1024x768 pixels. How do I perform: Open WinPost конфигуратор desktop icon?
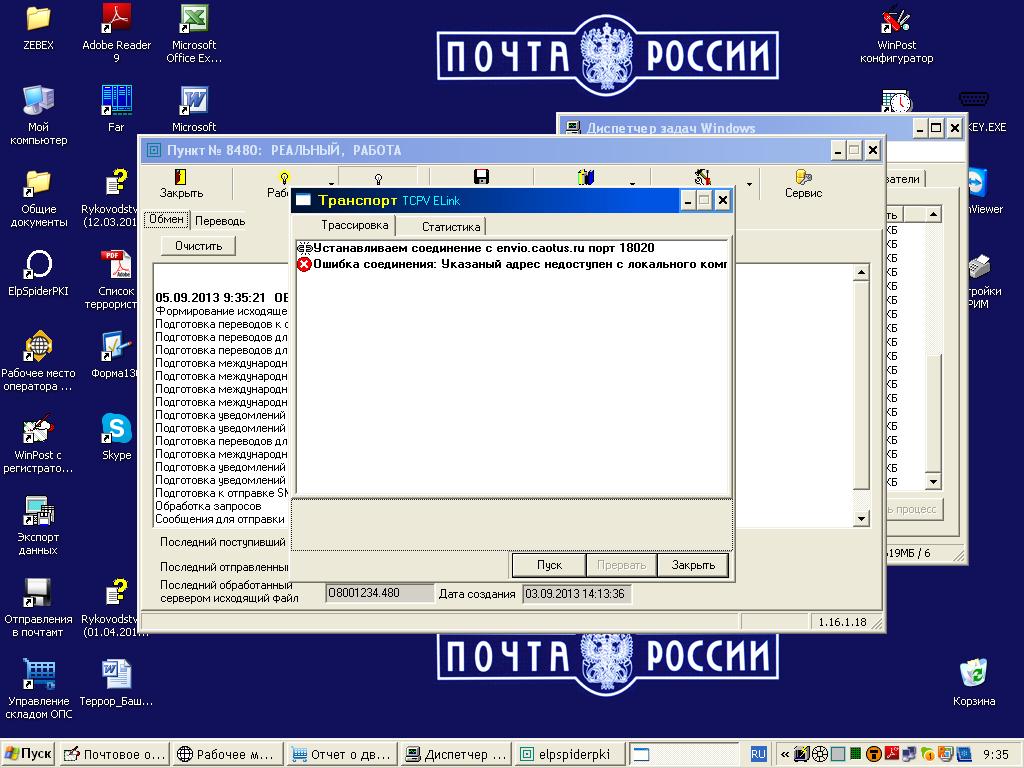tap(896, 18)
